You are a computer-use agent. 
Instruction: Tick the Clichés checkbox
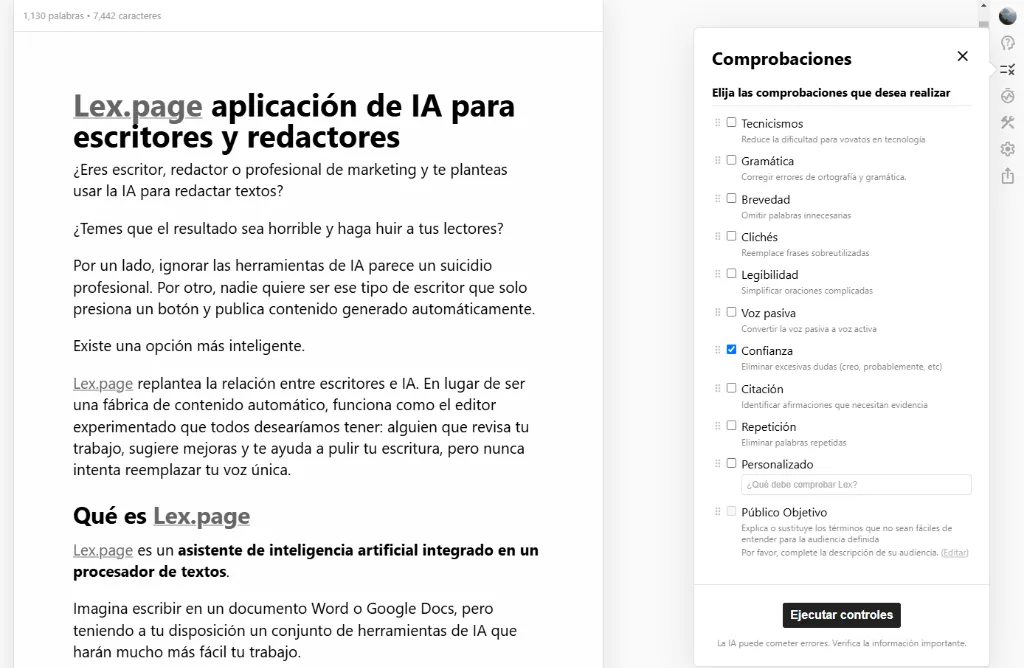coord(731,236)
